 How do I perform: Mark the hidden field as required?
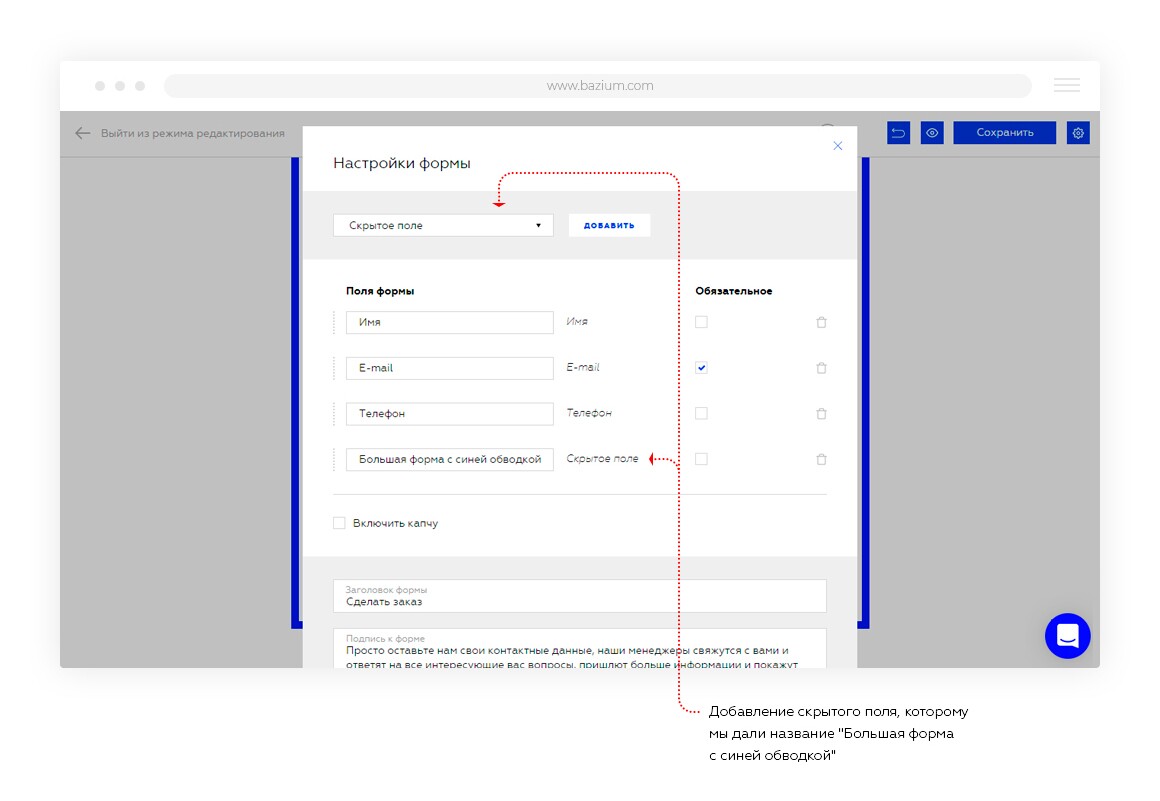(x=701, y=459)
